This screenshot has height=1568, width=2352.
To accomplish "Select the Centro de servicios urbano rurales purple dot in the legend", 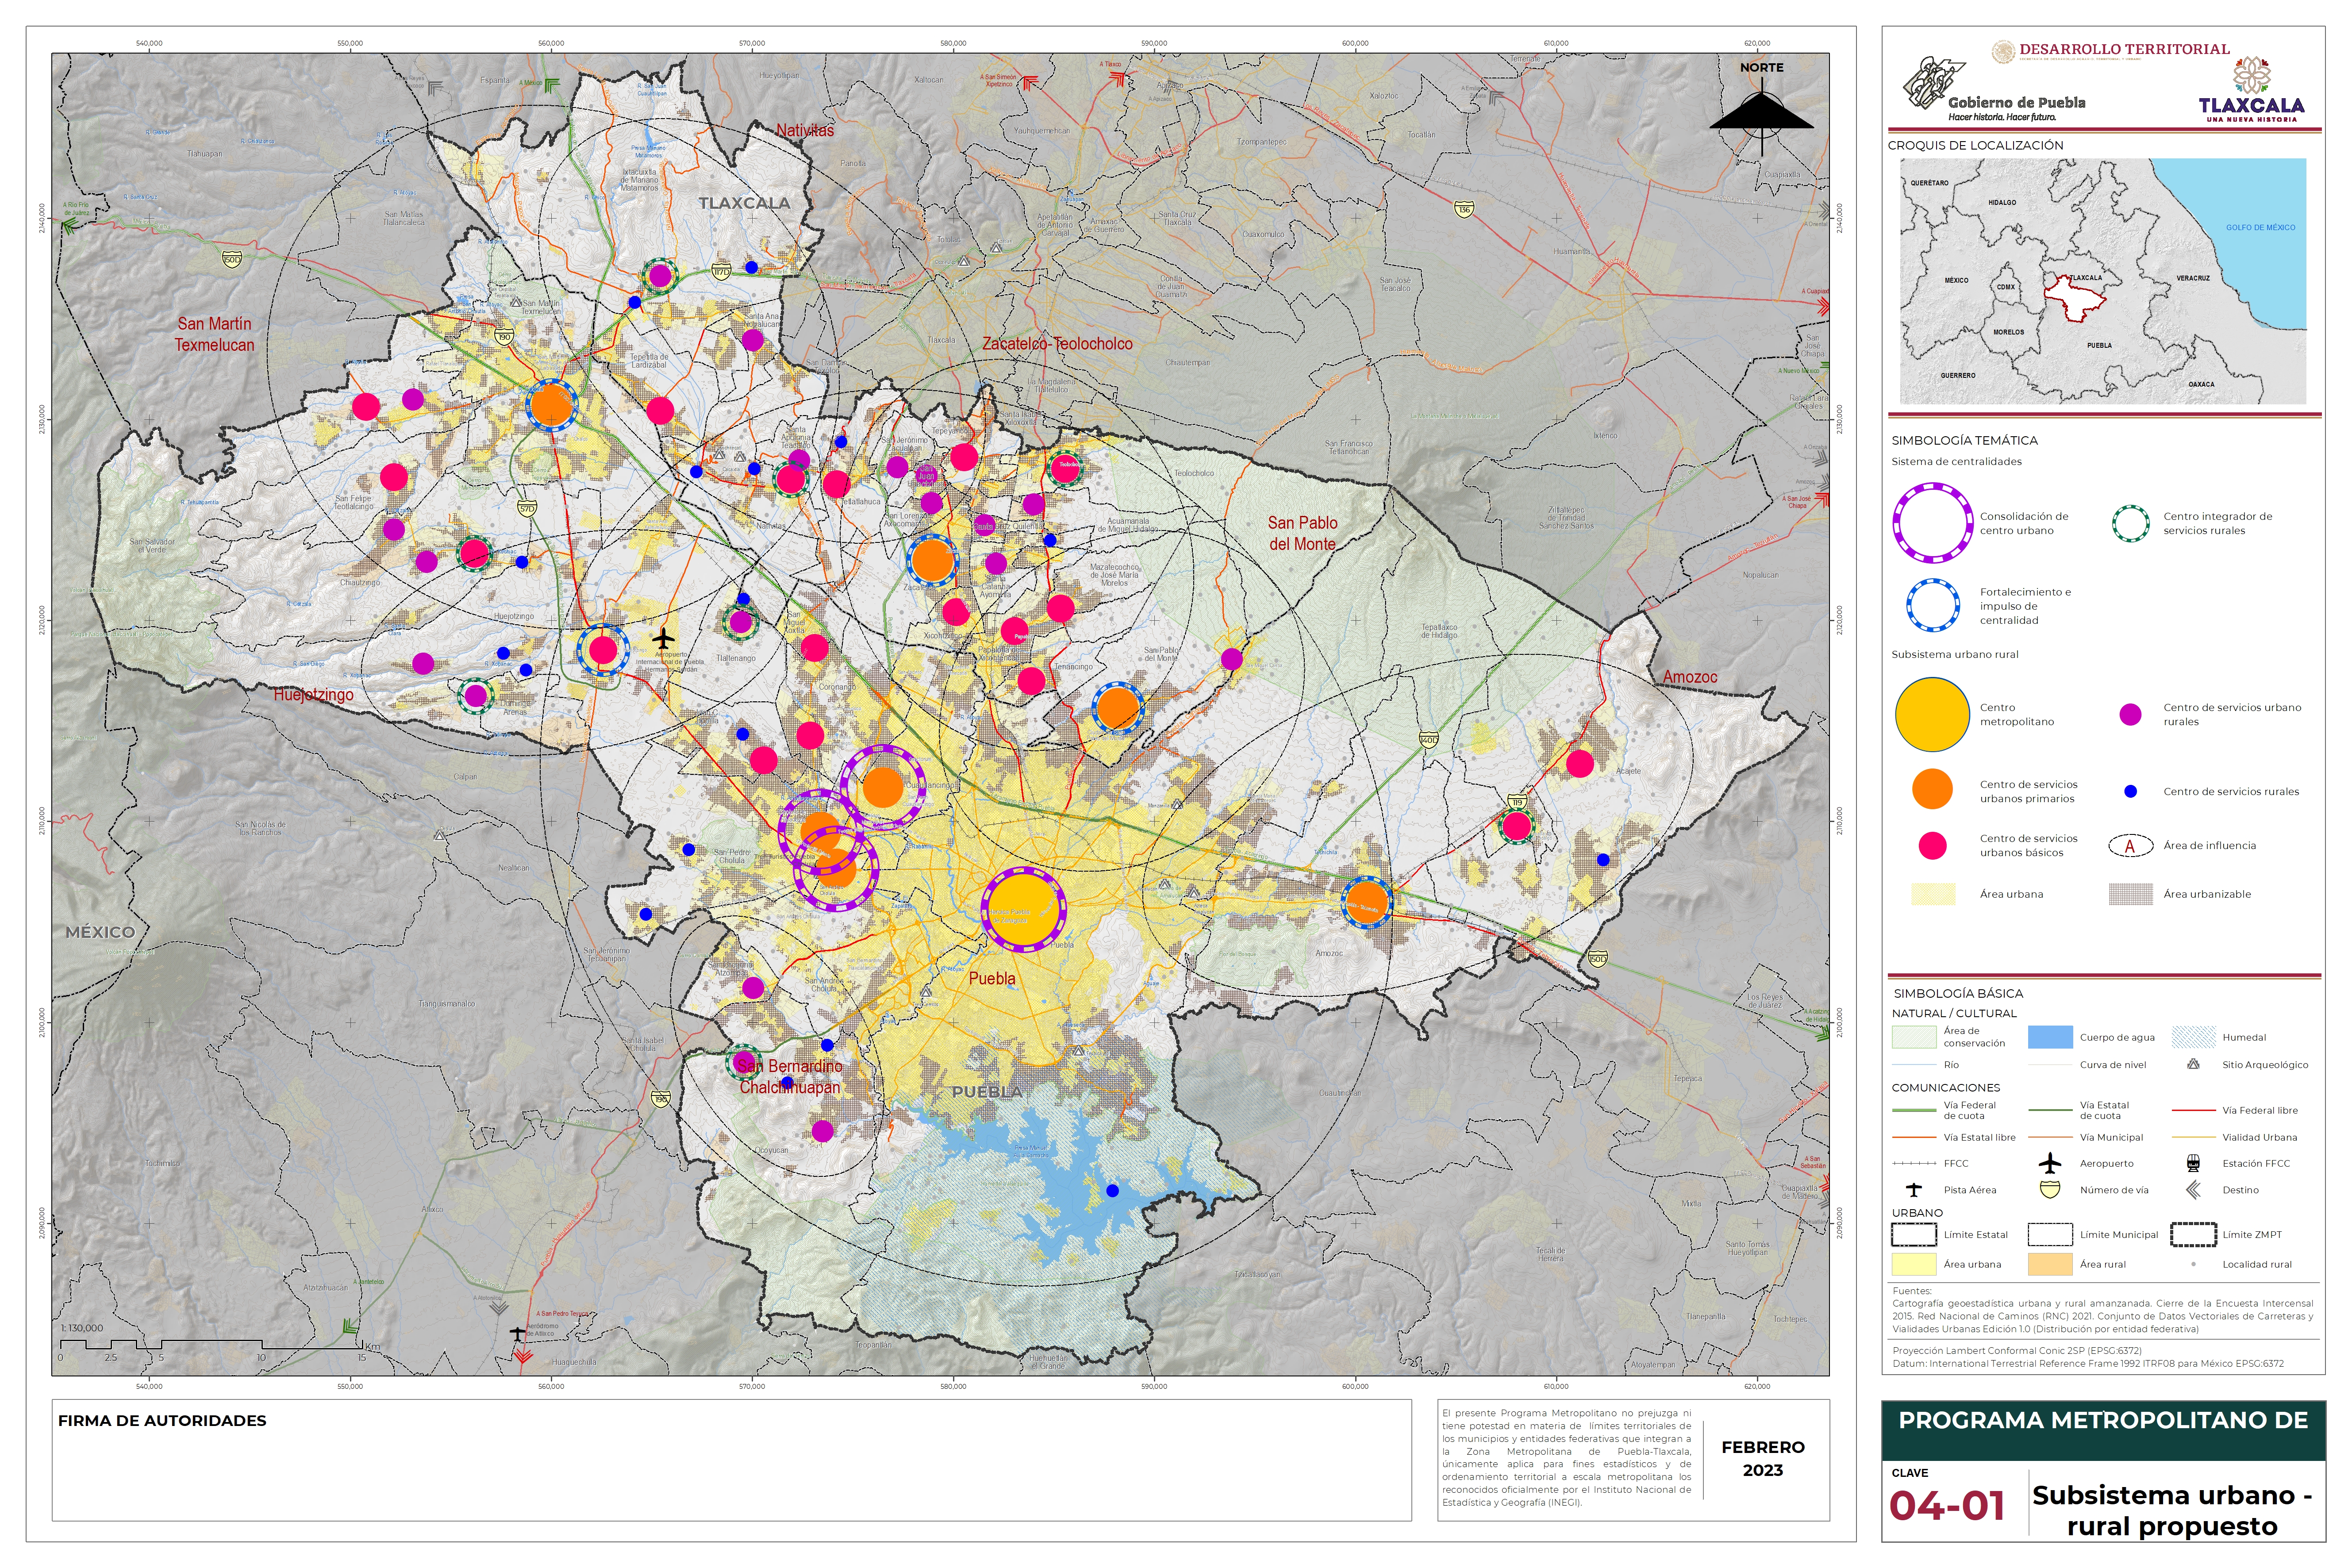I will pos(2130,714).
